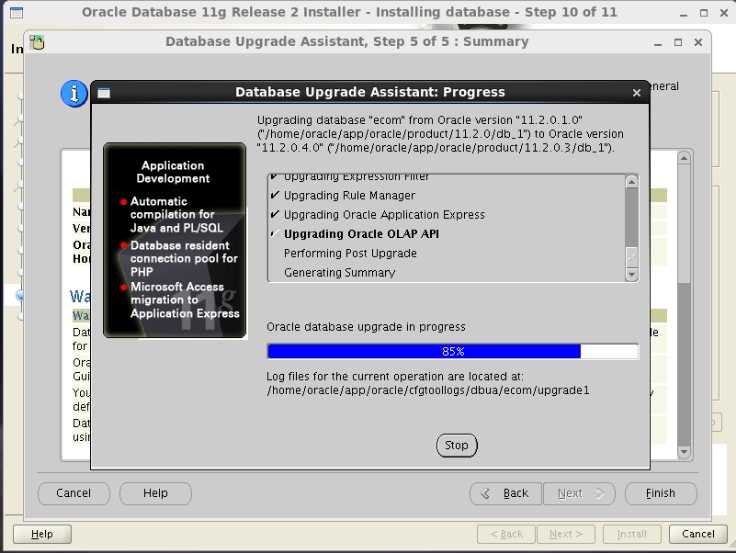
Task: Close the Database Upgrade Assistant window
Action: 698,43
